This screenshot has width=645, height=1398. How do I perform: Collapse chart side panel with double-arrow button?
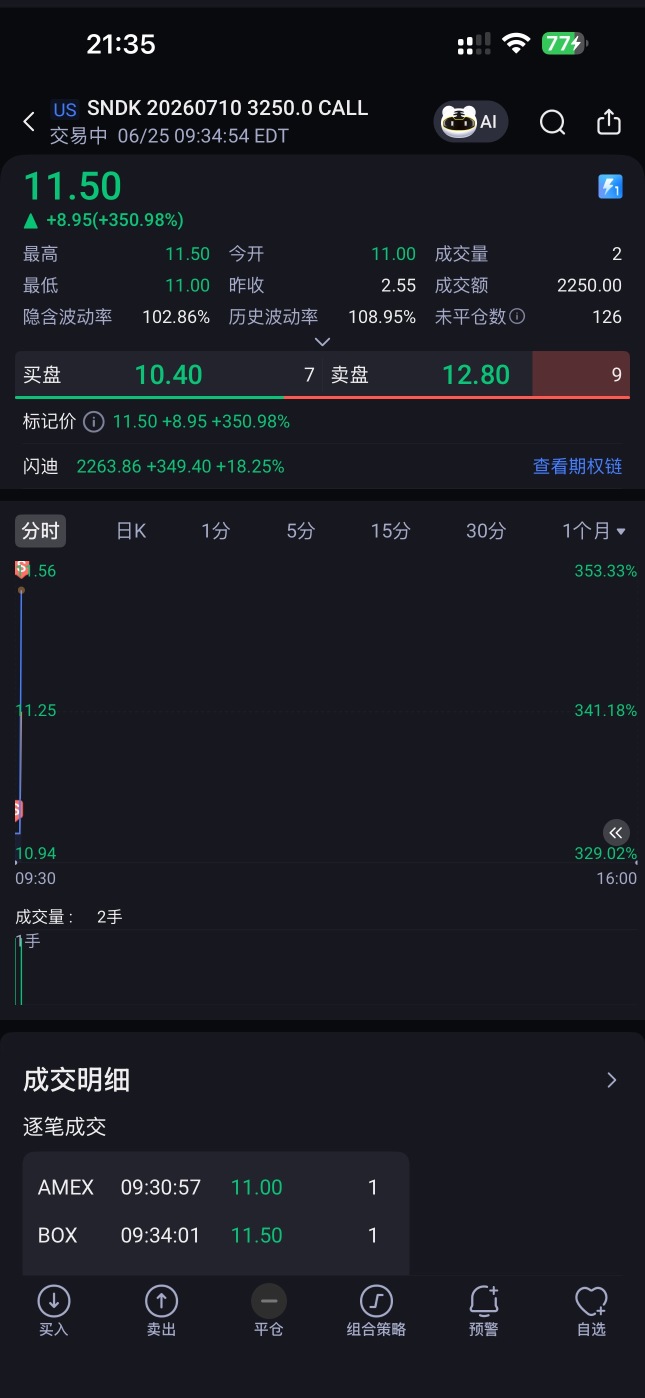coord(616,832)
